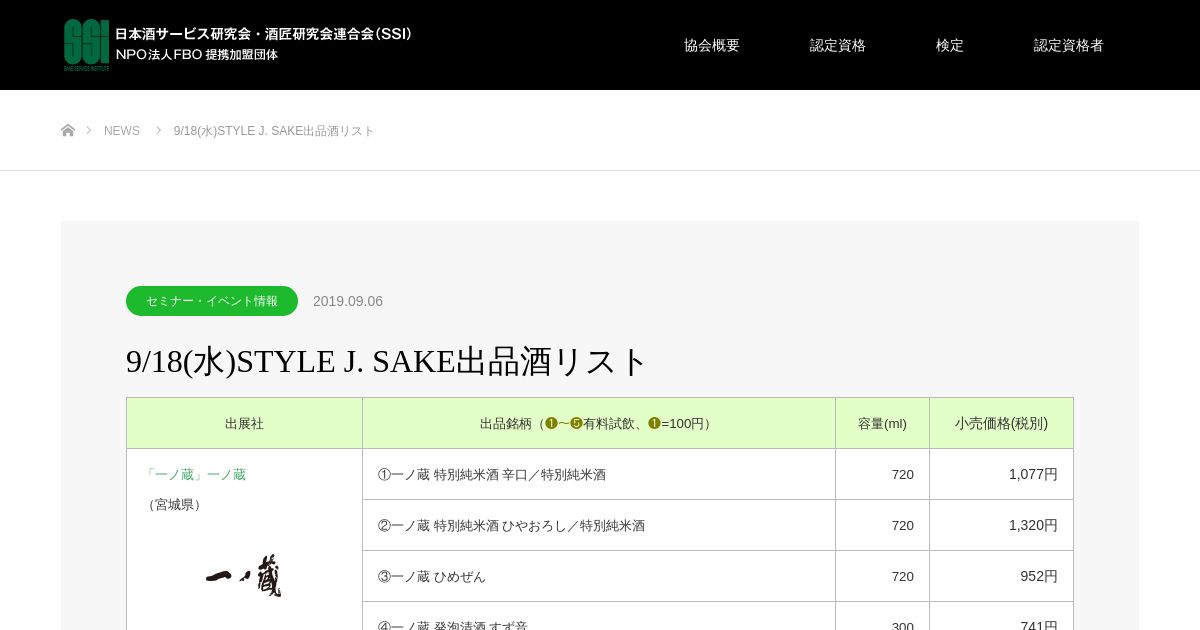Click article heading 9/18(水)STYLE J. SAKE出品酒リスト

tap(388, 361)
